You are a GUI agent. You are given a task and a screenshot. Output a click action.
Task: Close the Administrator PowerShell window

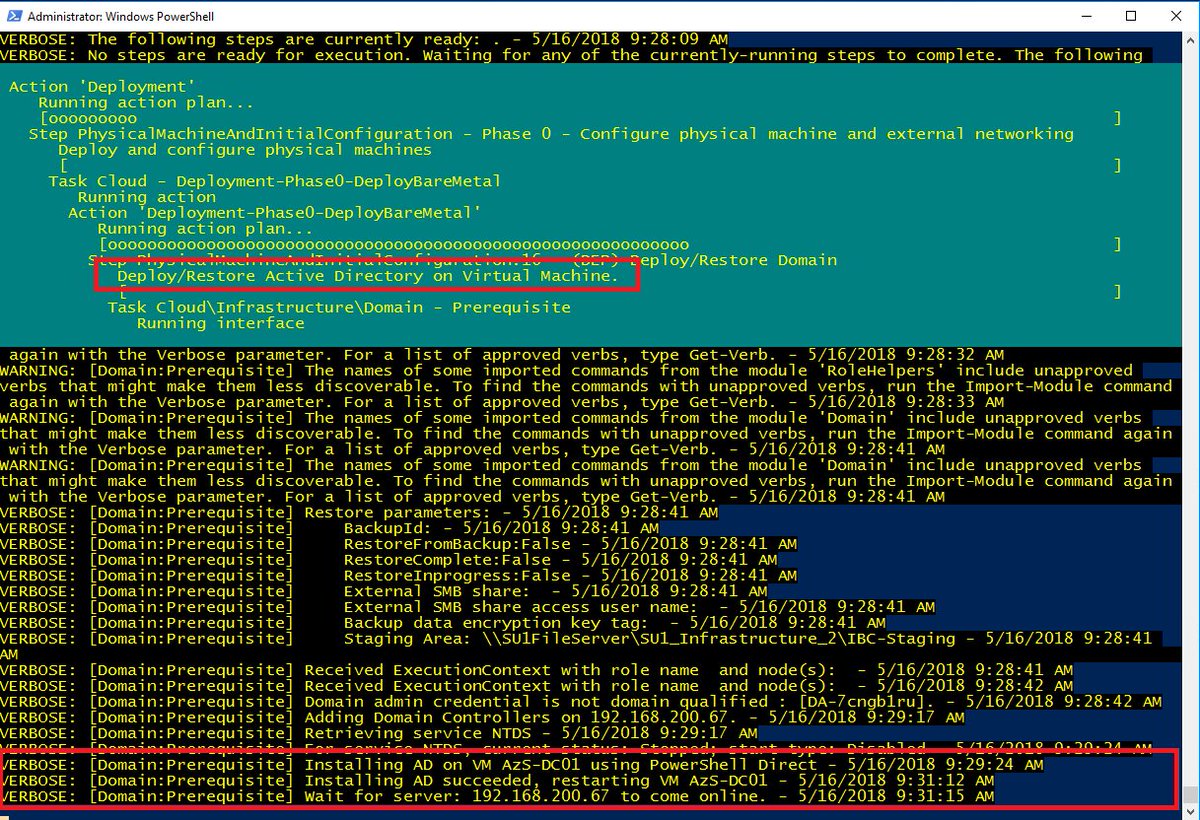[x=1176, y=16]
